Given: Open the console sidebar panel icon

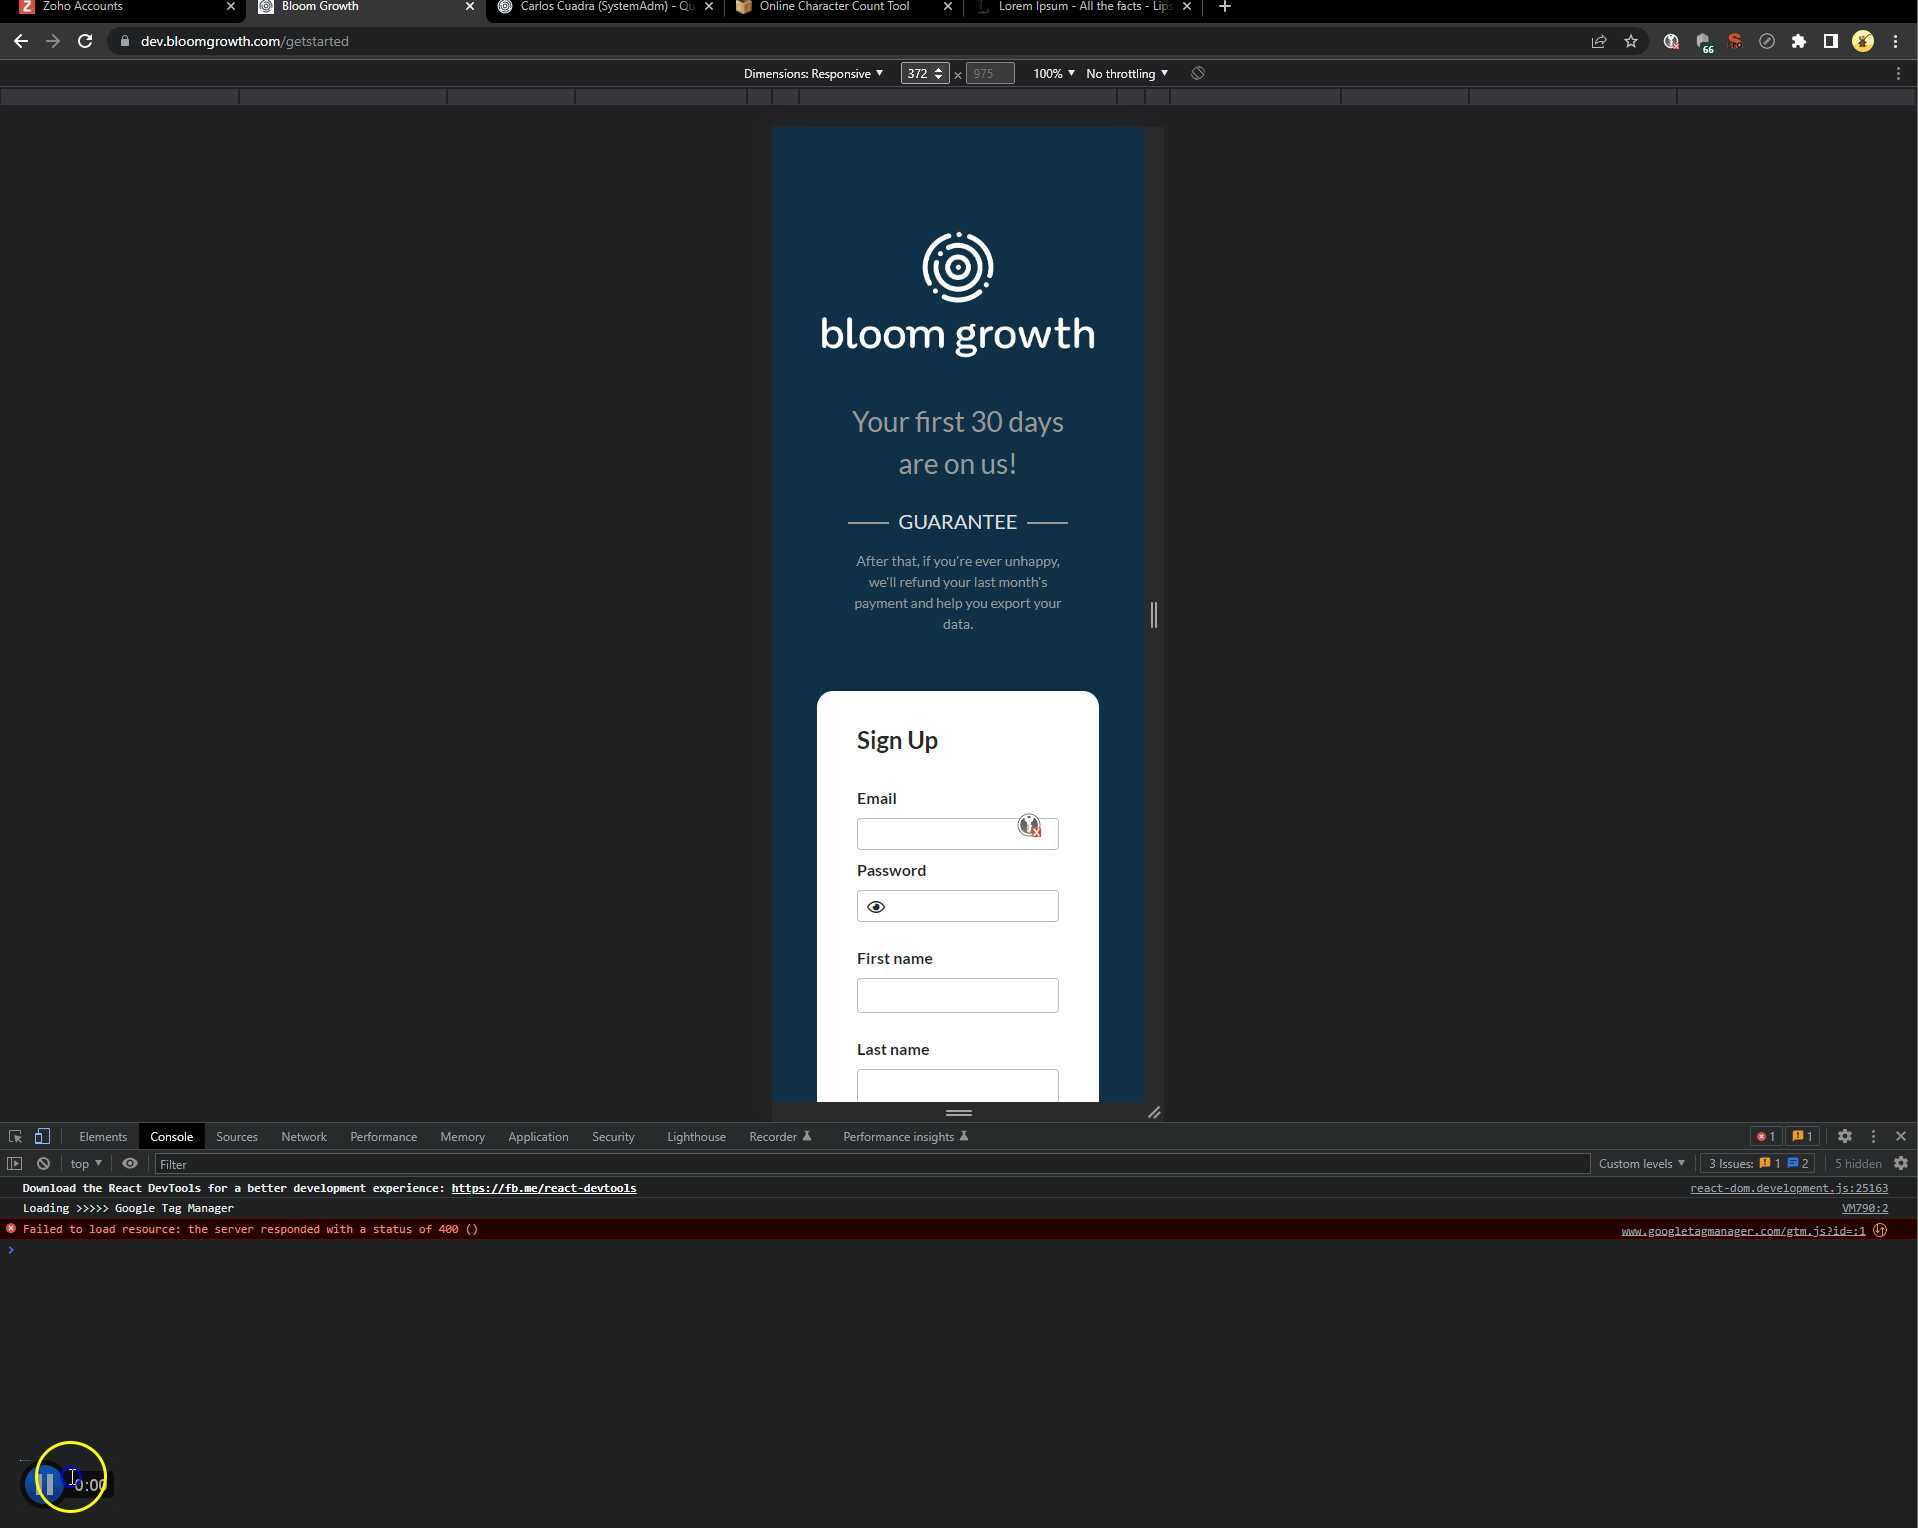Looking at the screenshot, I should pyautogui.click(x=14, y=1164).
